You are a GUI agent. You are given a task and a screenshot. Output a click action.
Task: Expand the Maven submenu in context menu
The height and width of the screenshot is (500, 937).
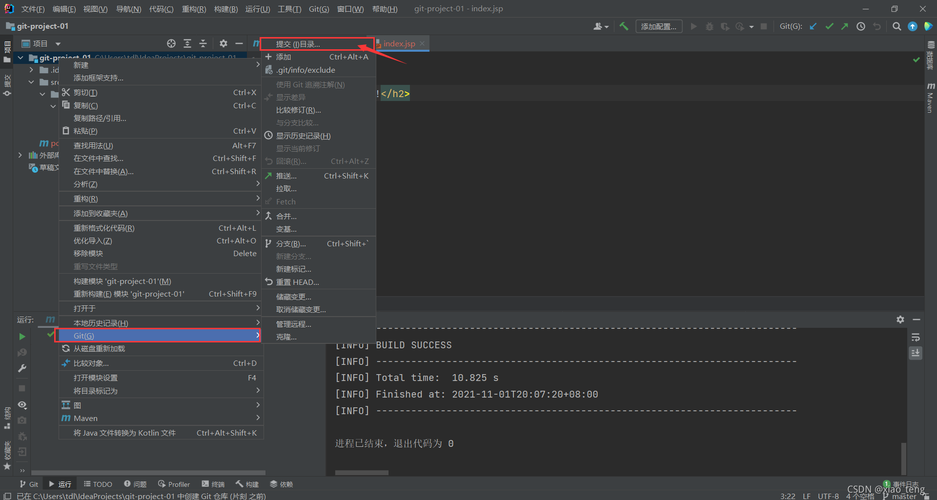click(161, 418)
